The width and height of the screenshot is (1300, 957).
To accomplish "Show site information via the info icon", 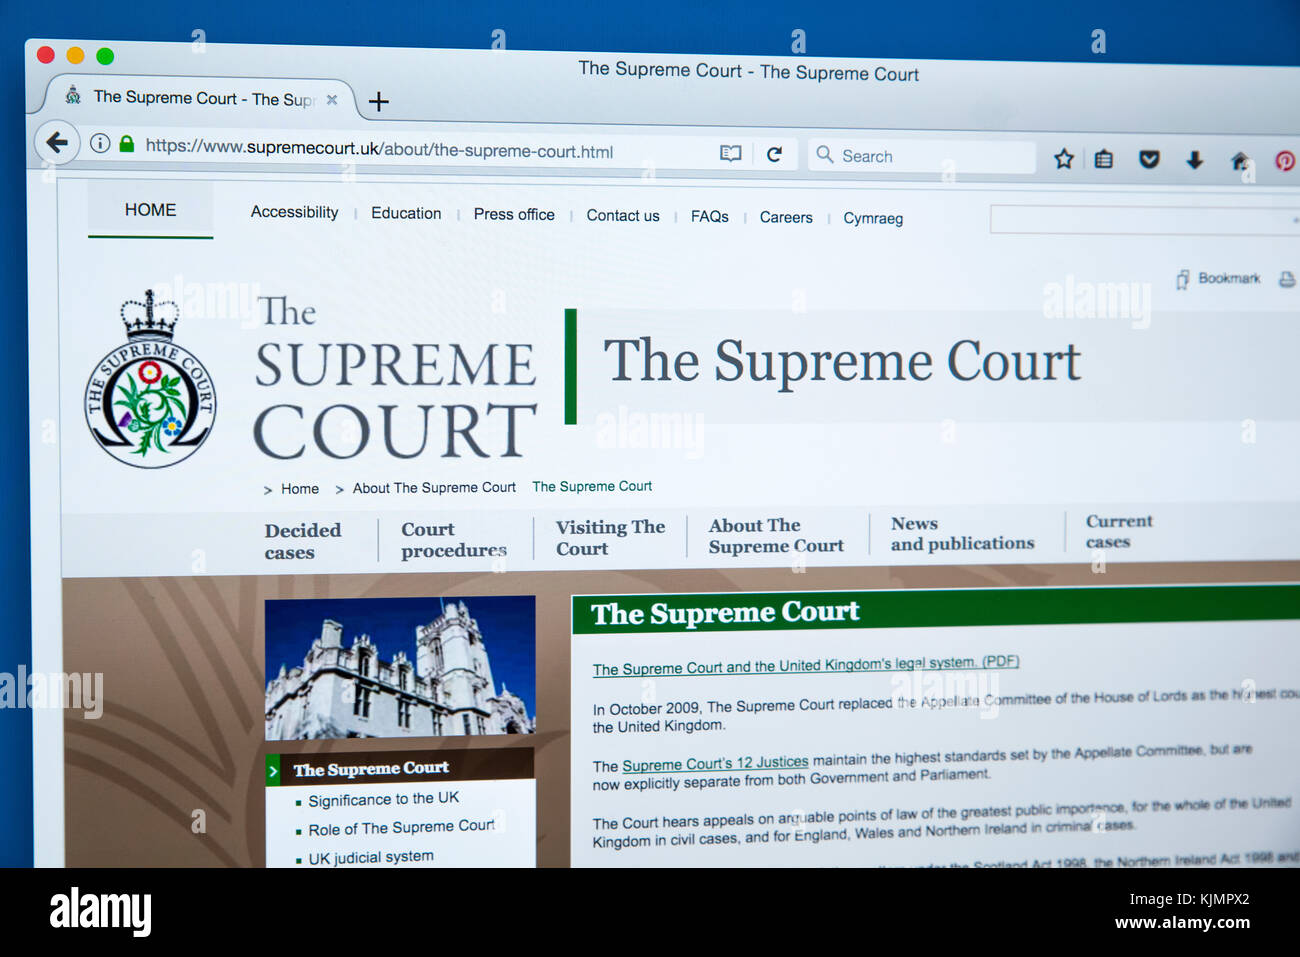I will point(100,143).
